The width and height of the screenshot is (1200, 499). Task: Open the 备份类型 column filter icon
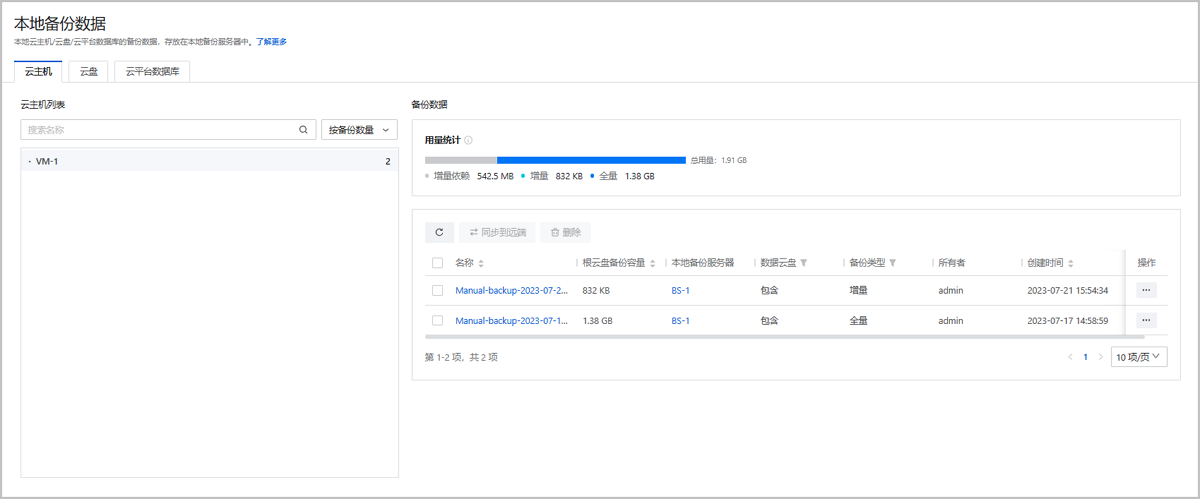(892, 263)
